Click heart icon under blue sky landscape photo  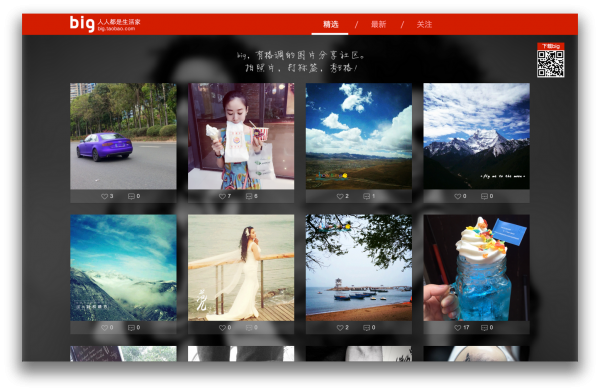click(x=340, y=196)
